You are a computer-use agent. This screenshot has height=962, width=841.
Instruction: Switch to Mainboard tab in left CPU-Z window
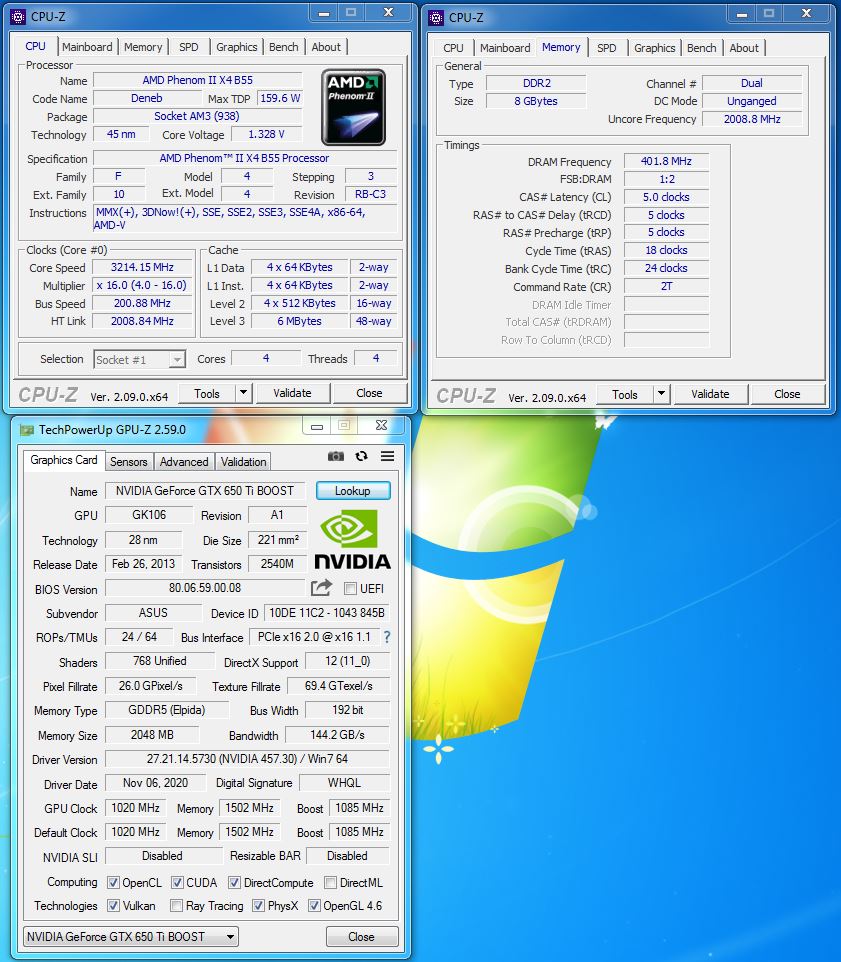(x=87, y=47)
